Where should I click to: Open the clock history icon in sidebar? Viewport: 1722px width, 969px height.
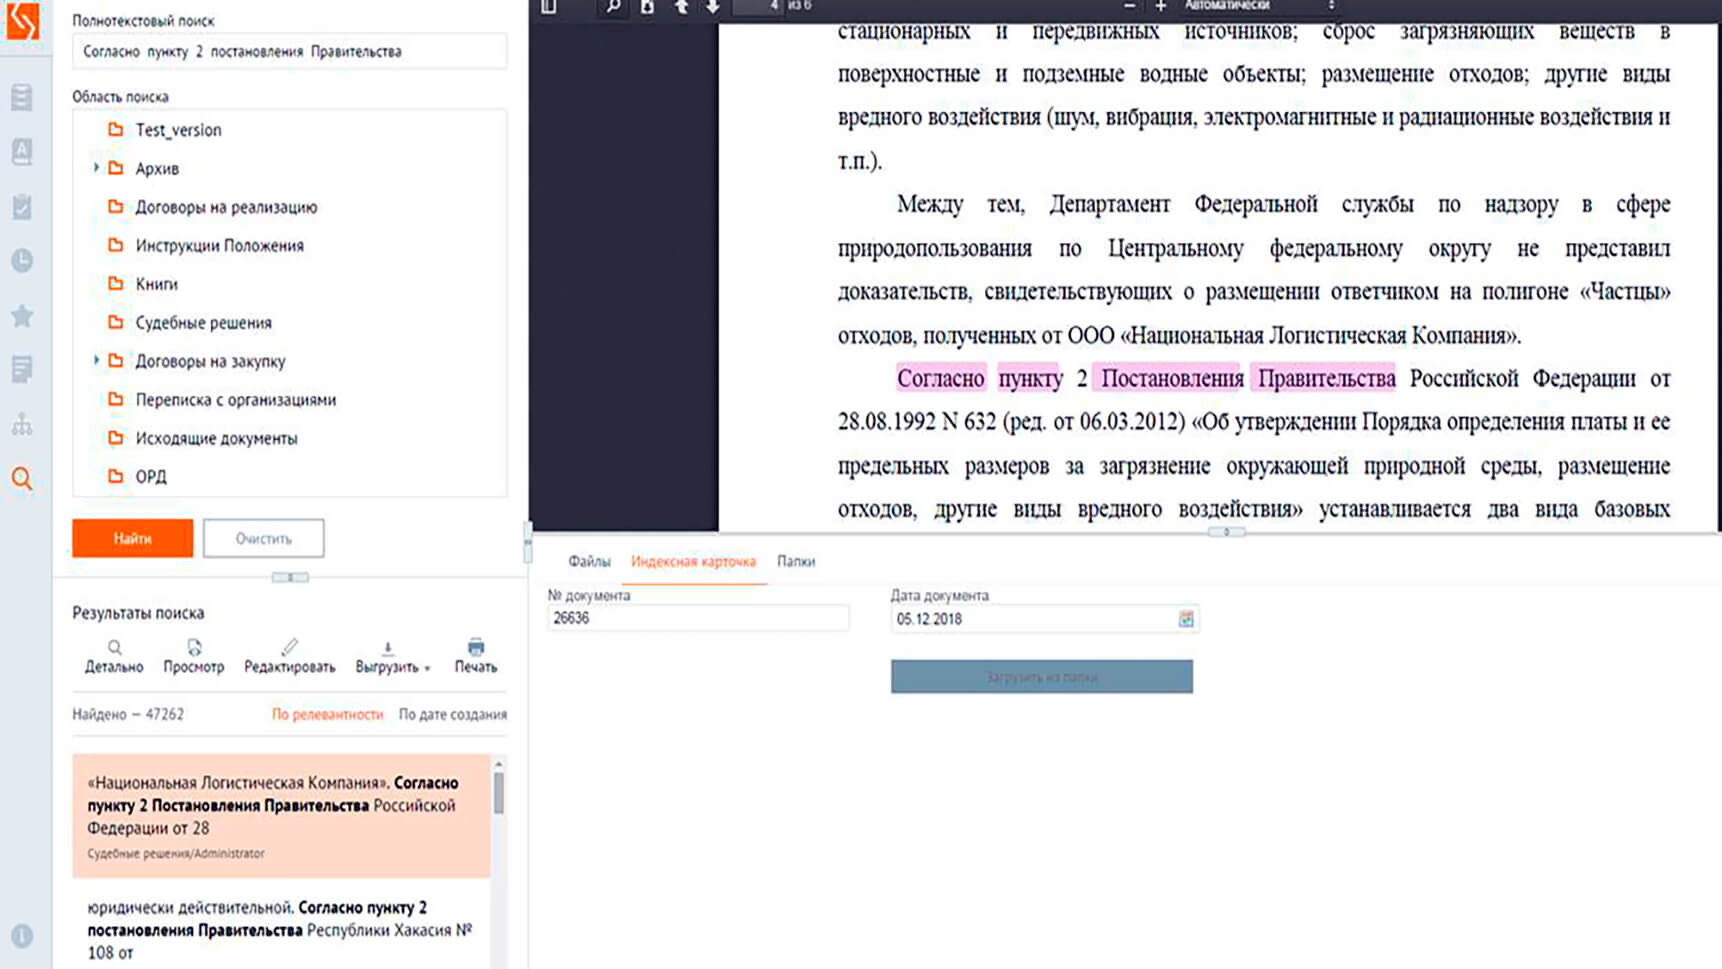tap(22, 261)
